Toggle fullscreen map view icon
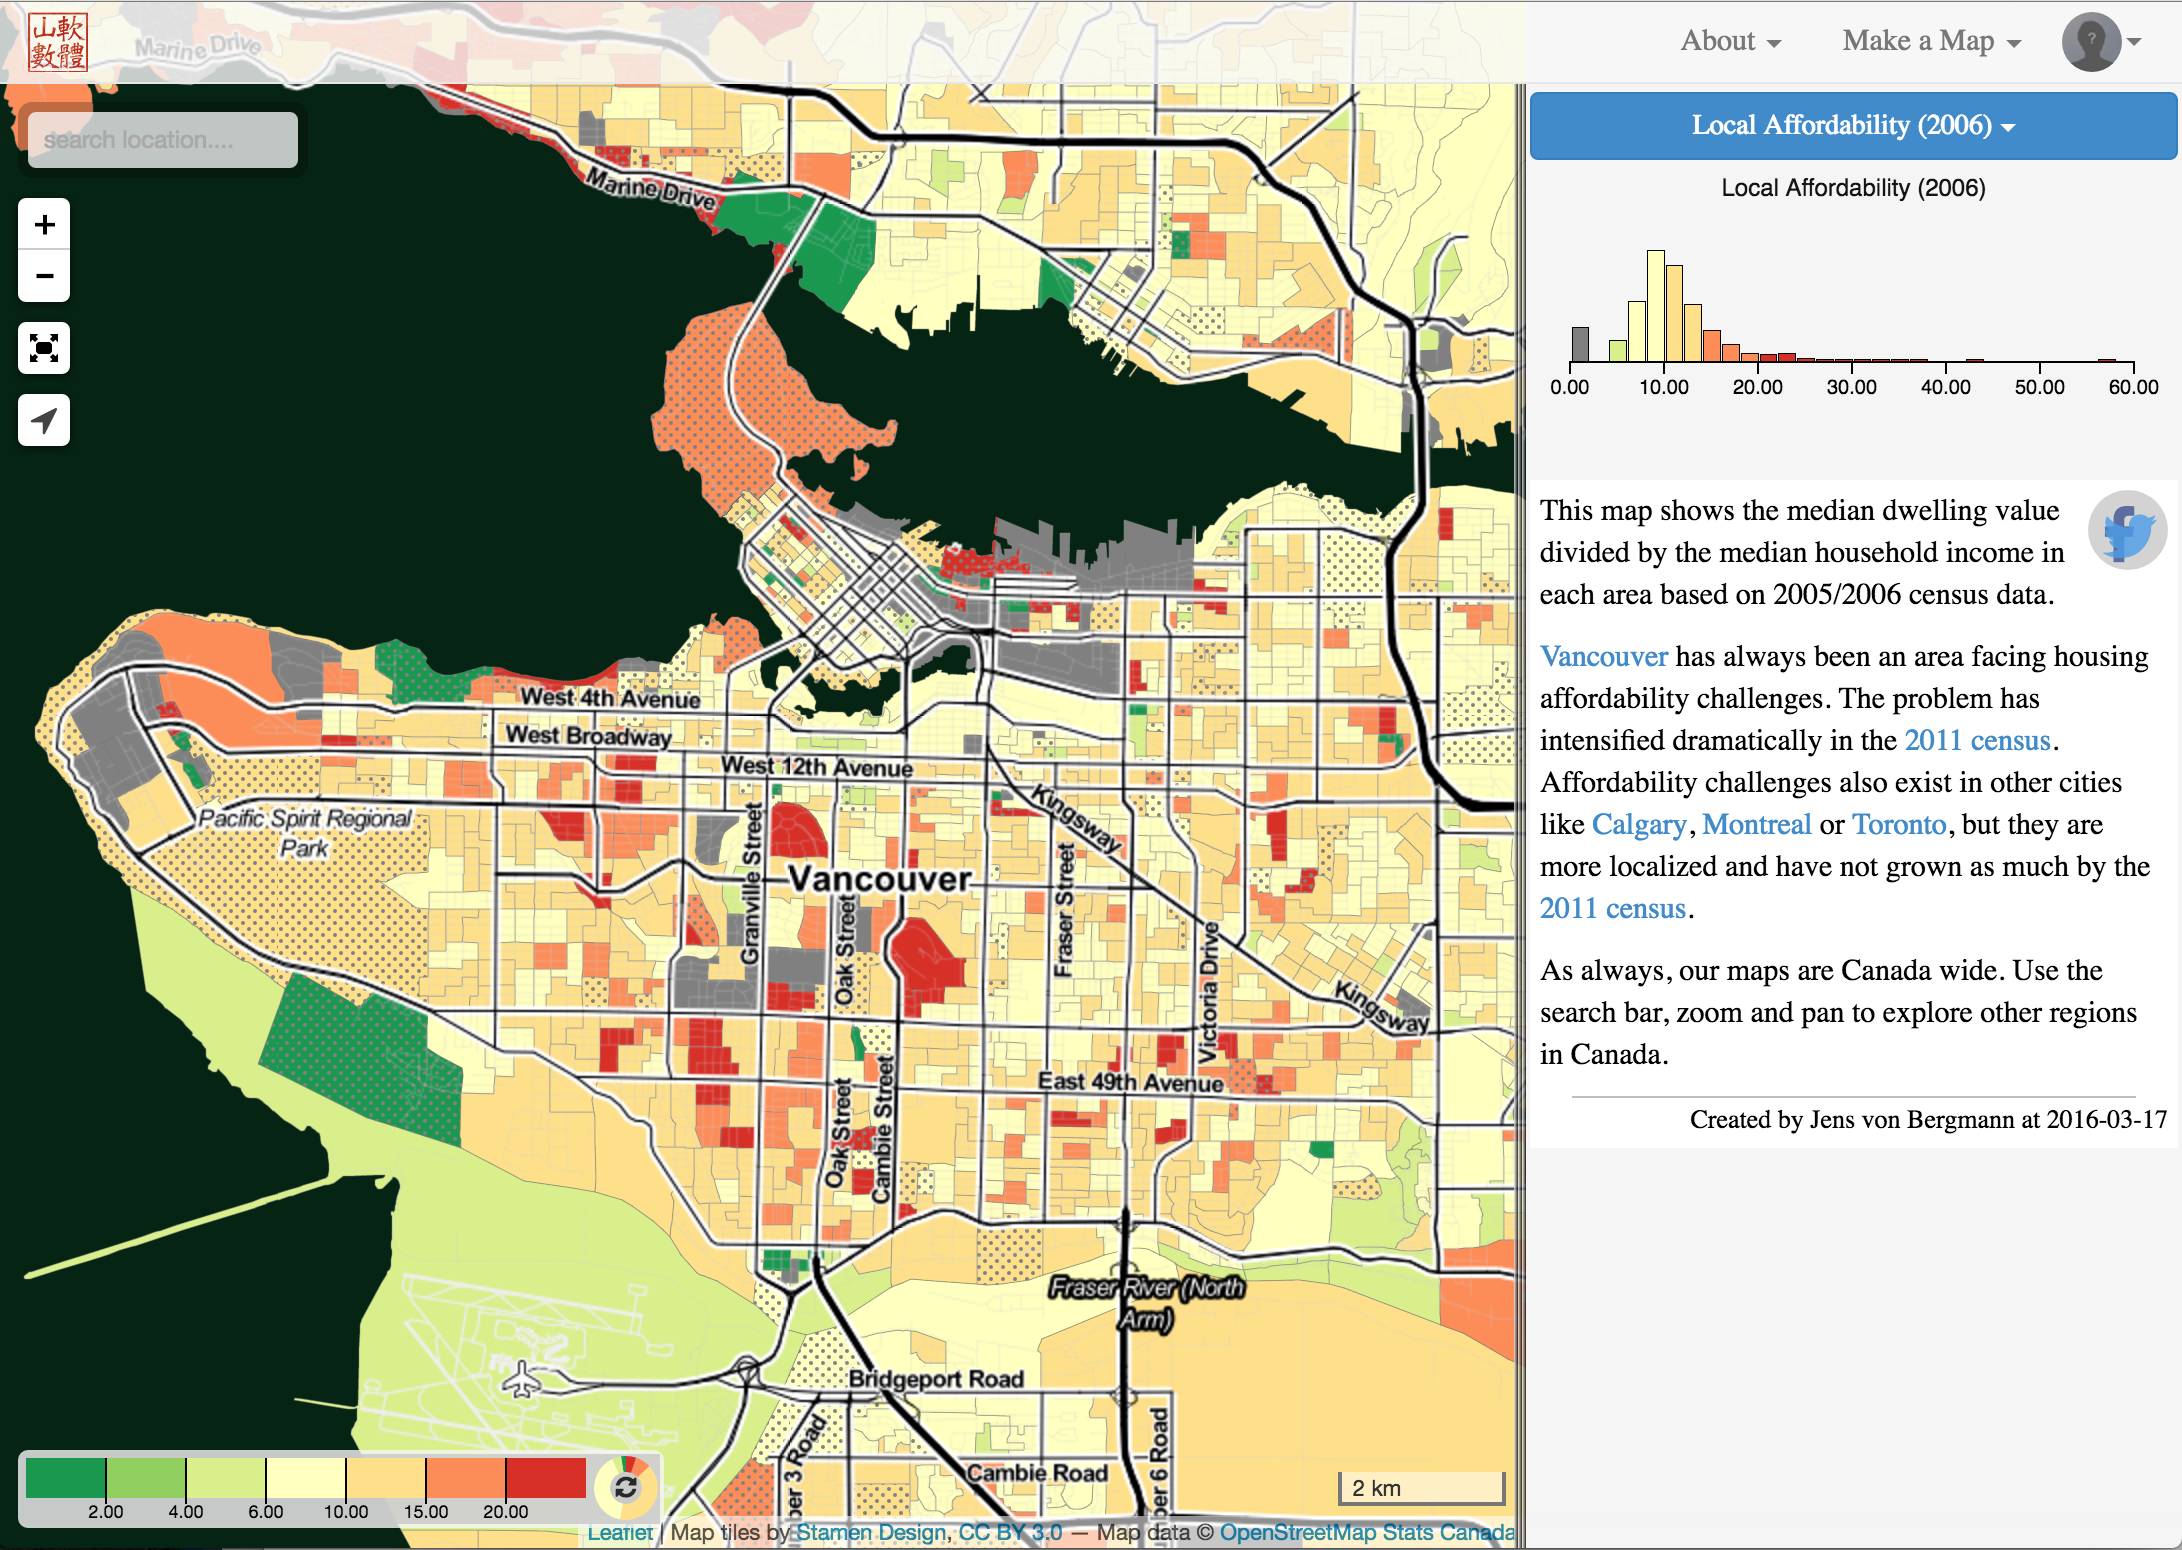Viewport: 2182px width, 1550px height. tap(44, 348)
